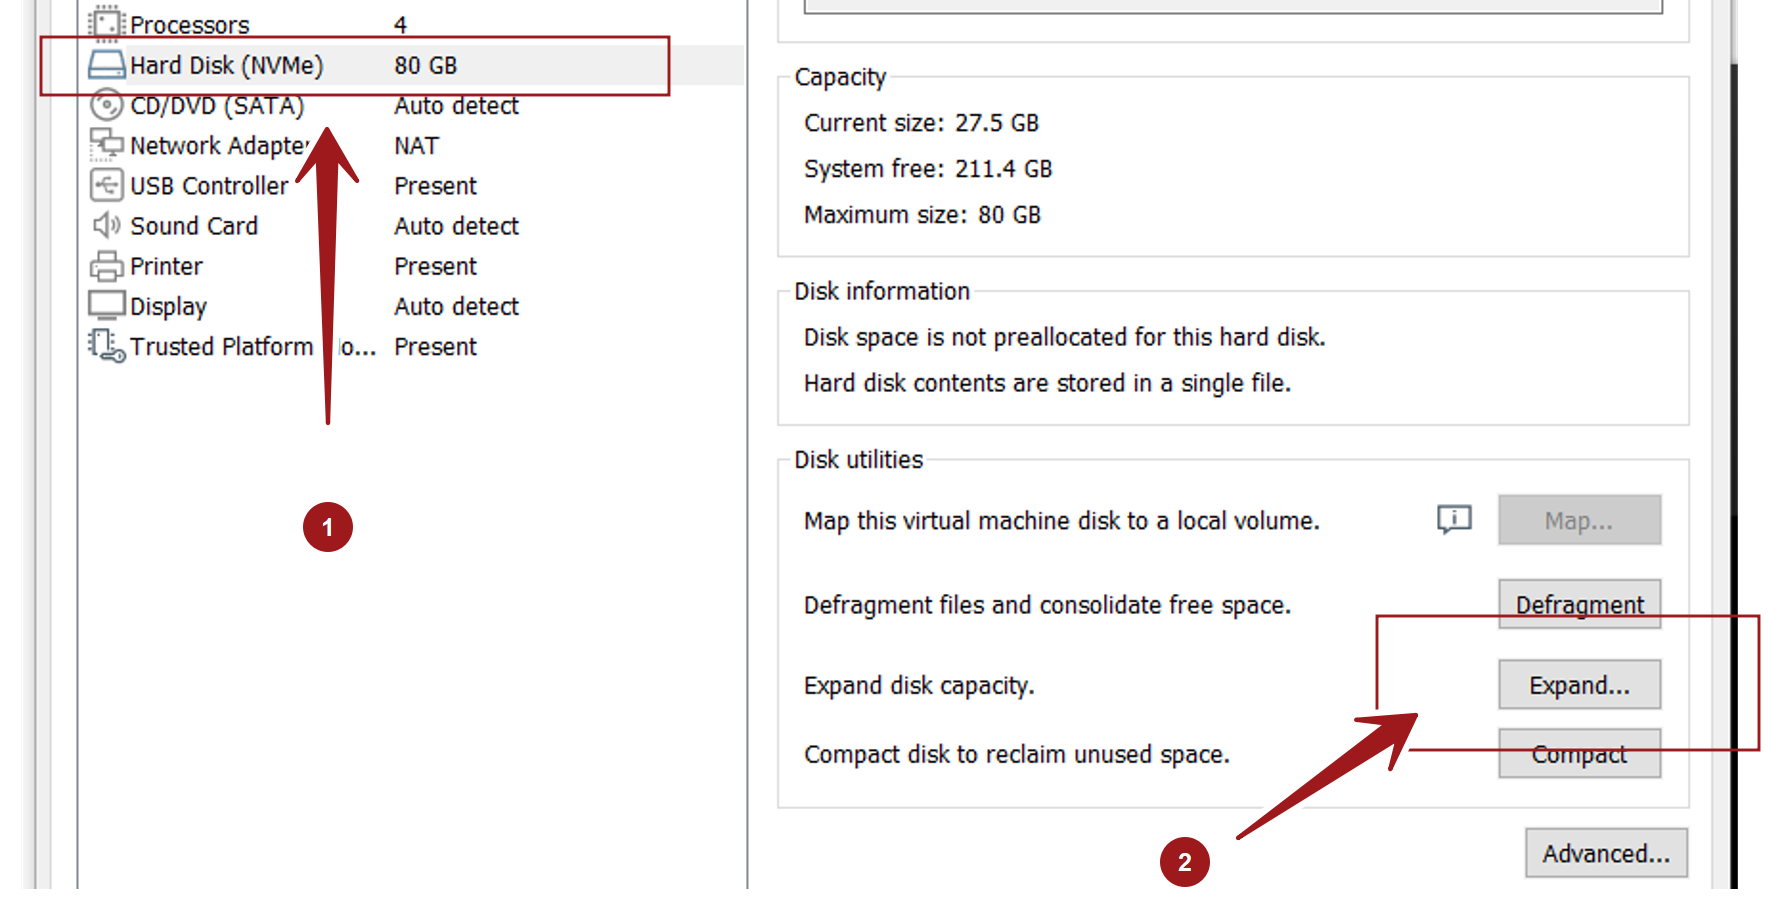The image size is (1768, 924).
Task: Select the 80 GB hard disk summary
Action: click(425, 66)
